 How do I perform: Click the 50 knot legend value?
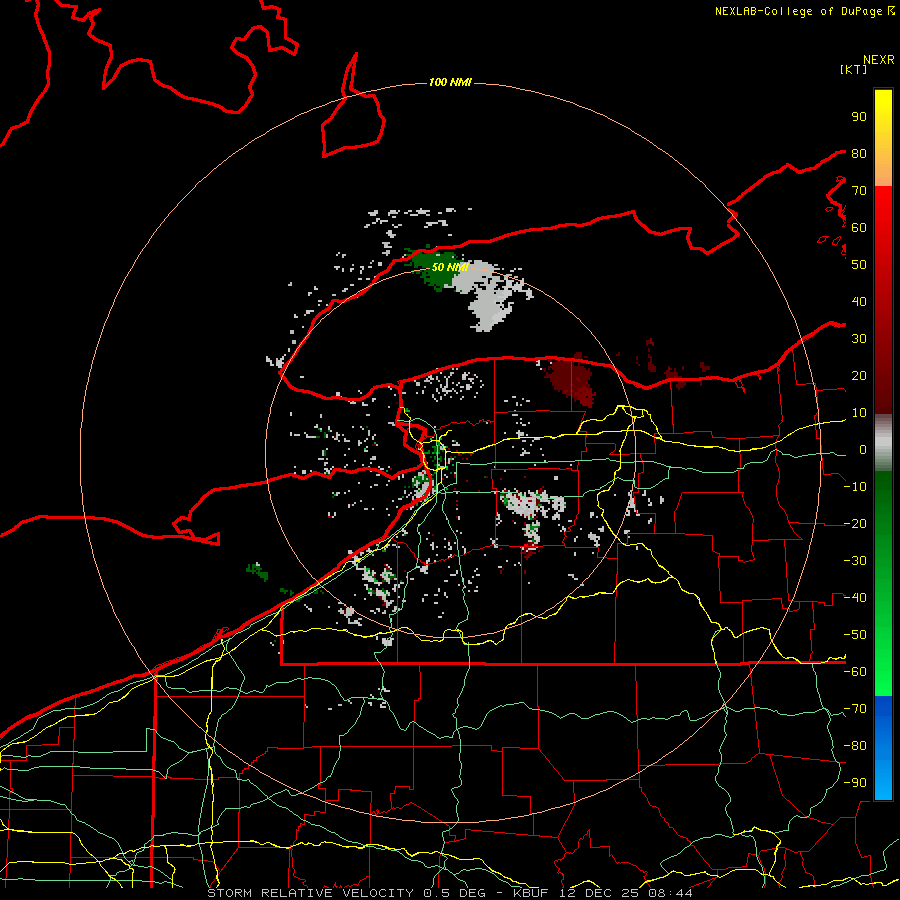coord(859,265)
